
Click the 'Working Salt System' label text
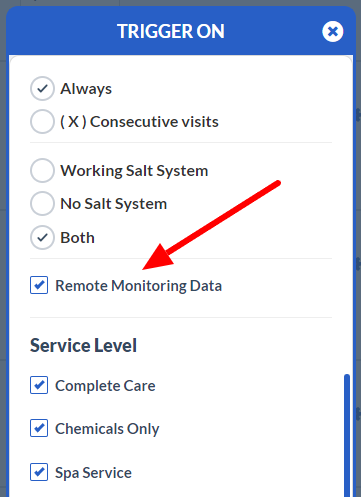[x=134, y=171]
